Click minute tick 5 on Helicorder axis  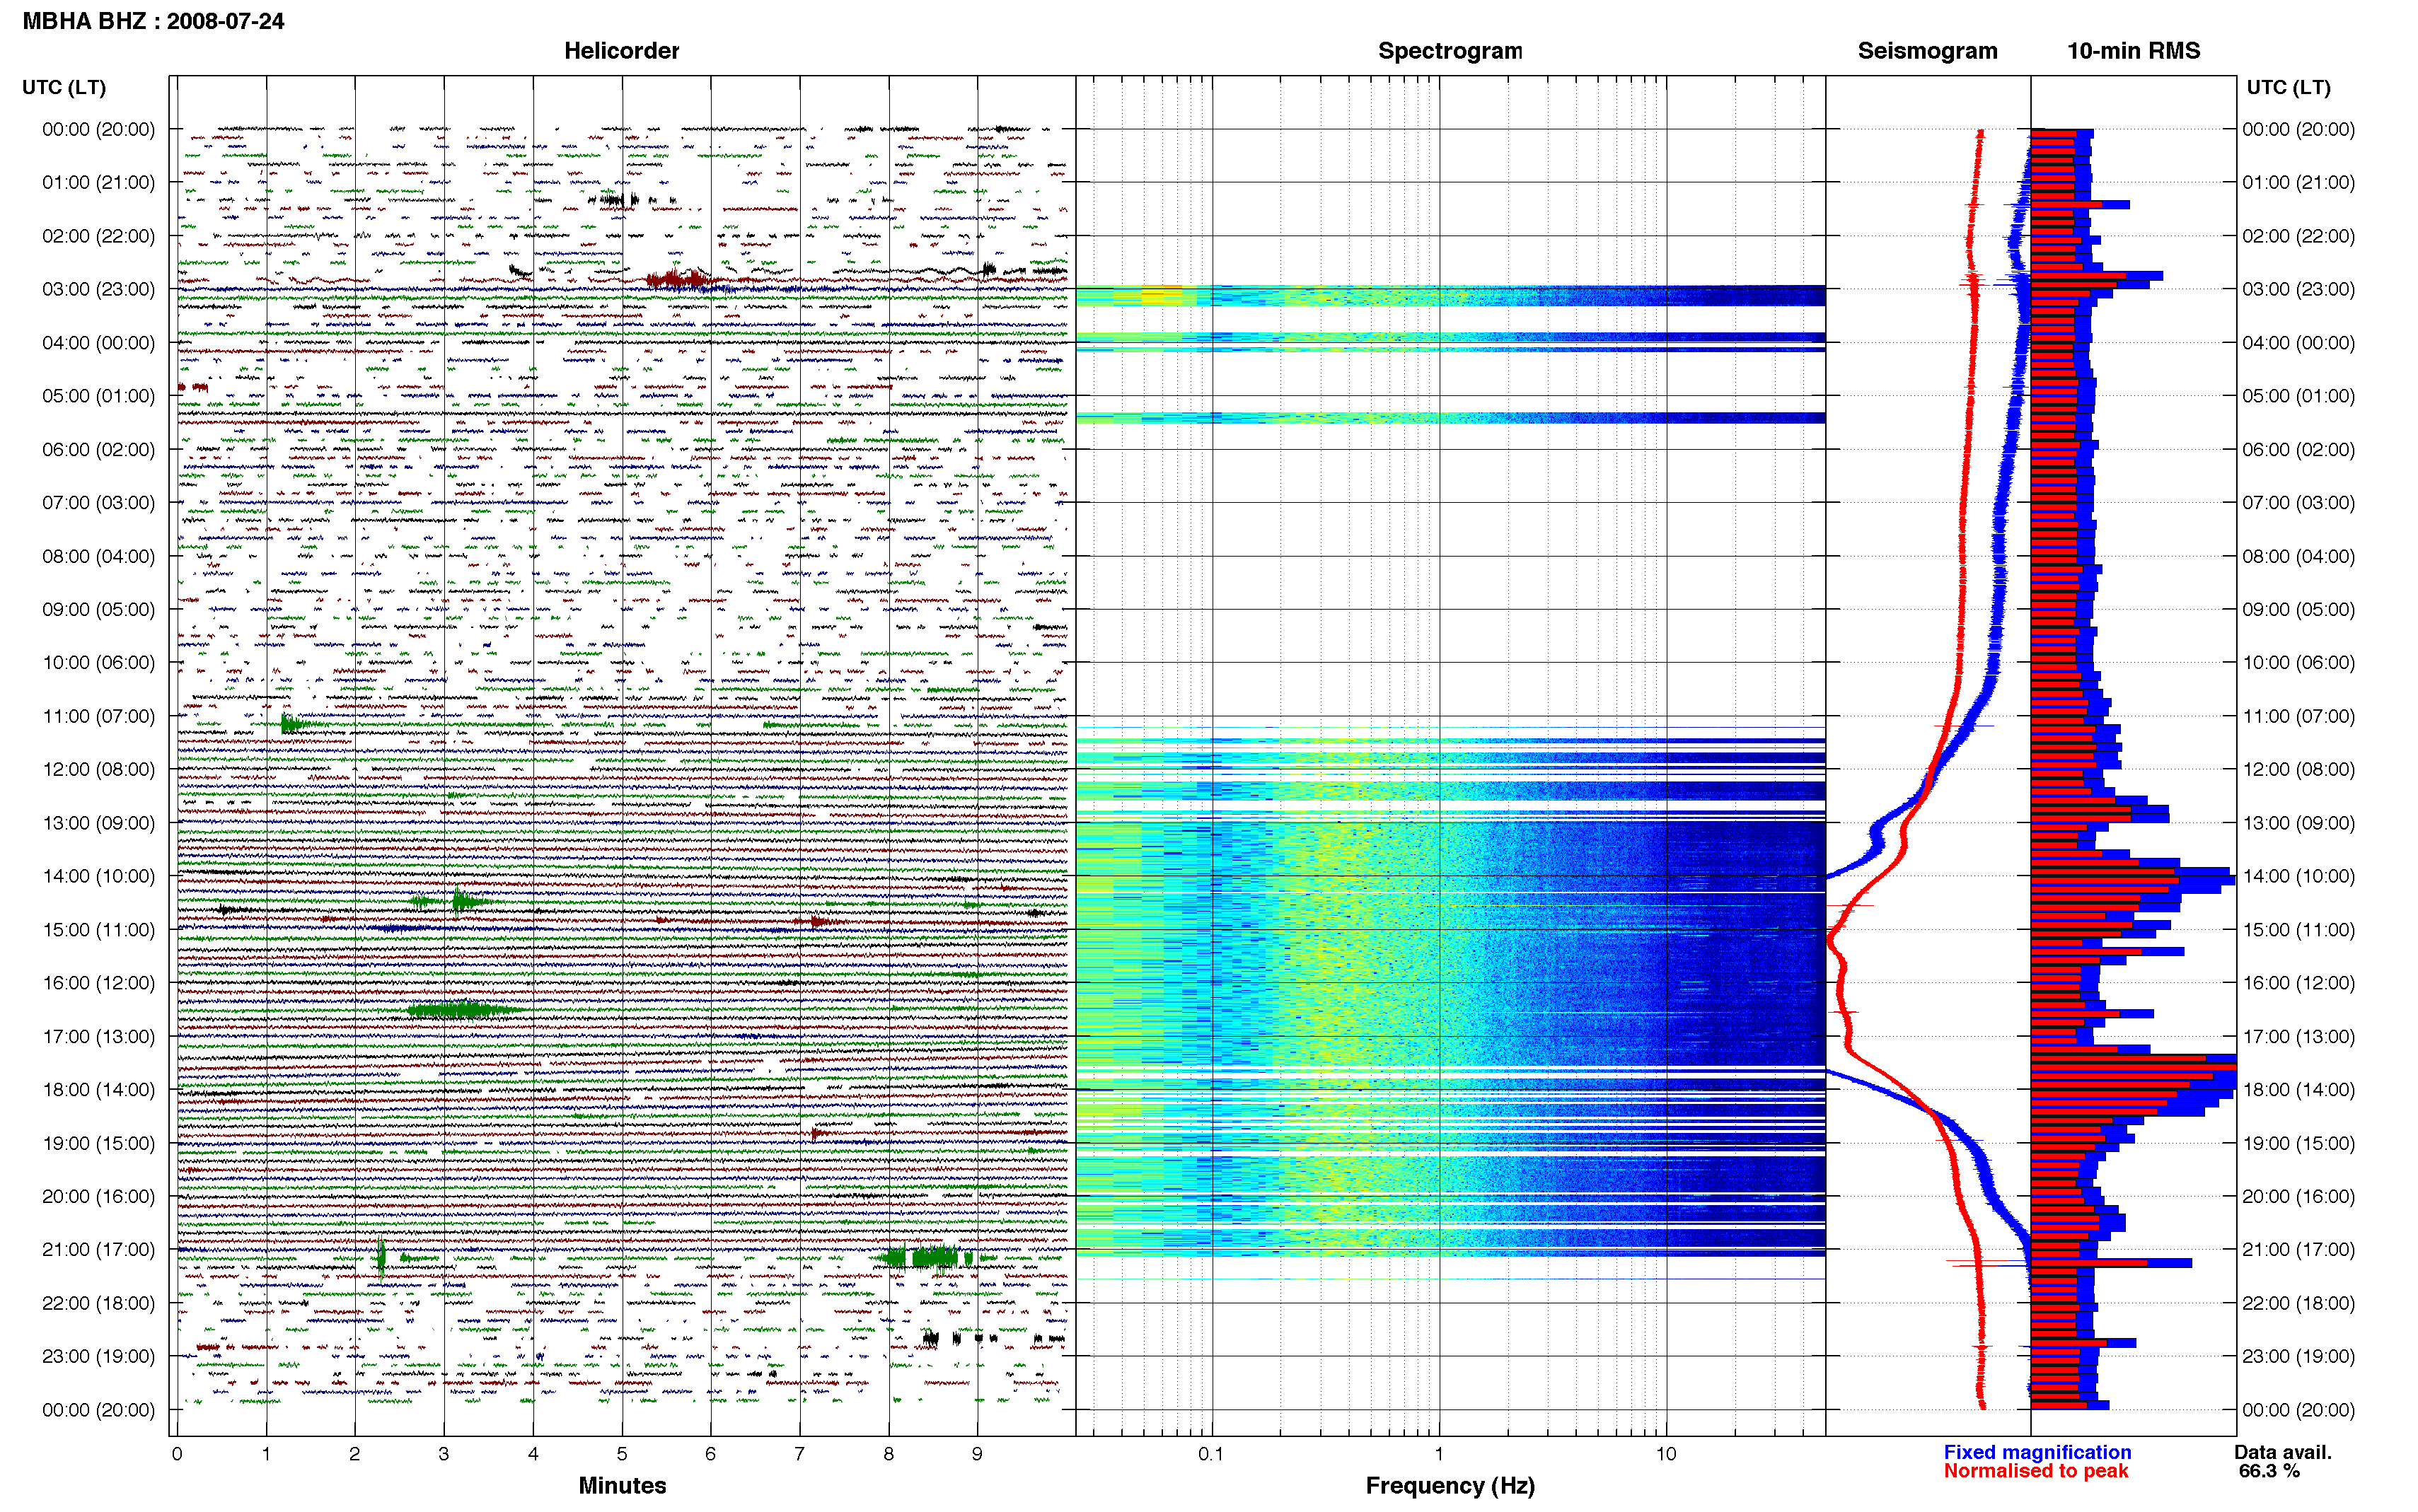coord(622,1454)
